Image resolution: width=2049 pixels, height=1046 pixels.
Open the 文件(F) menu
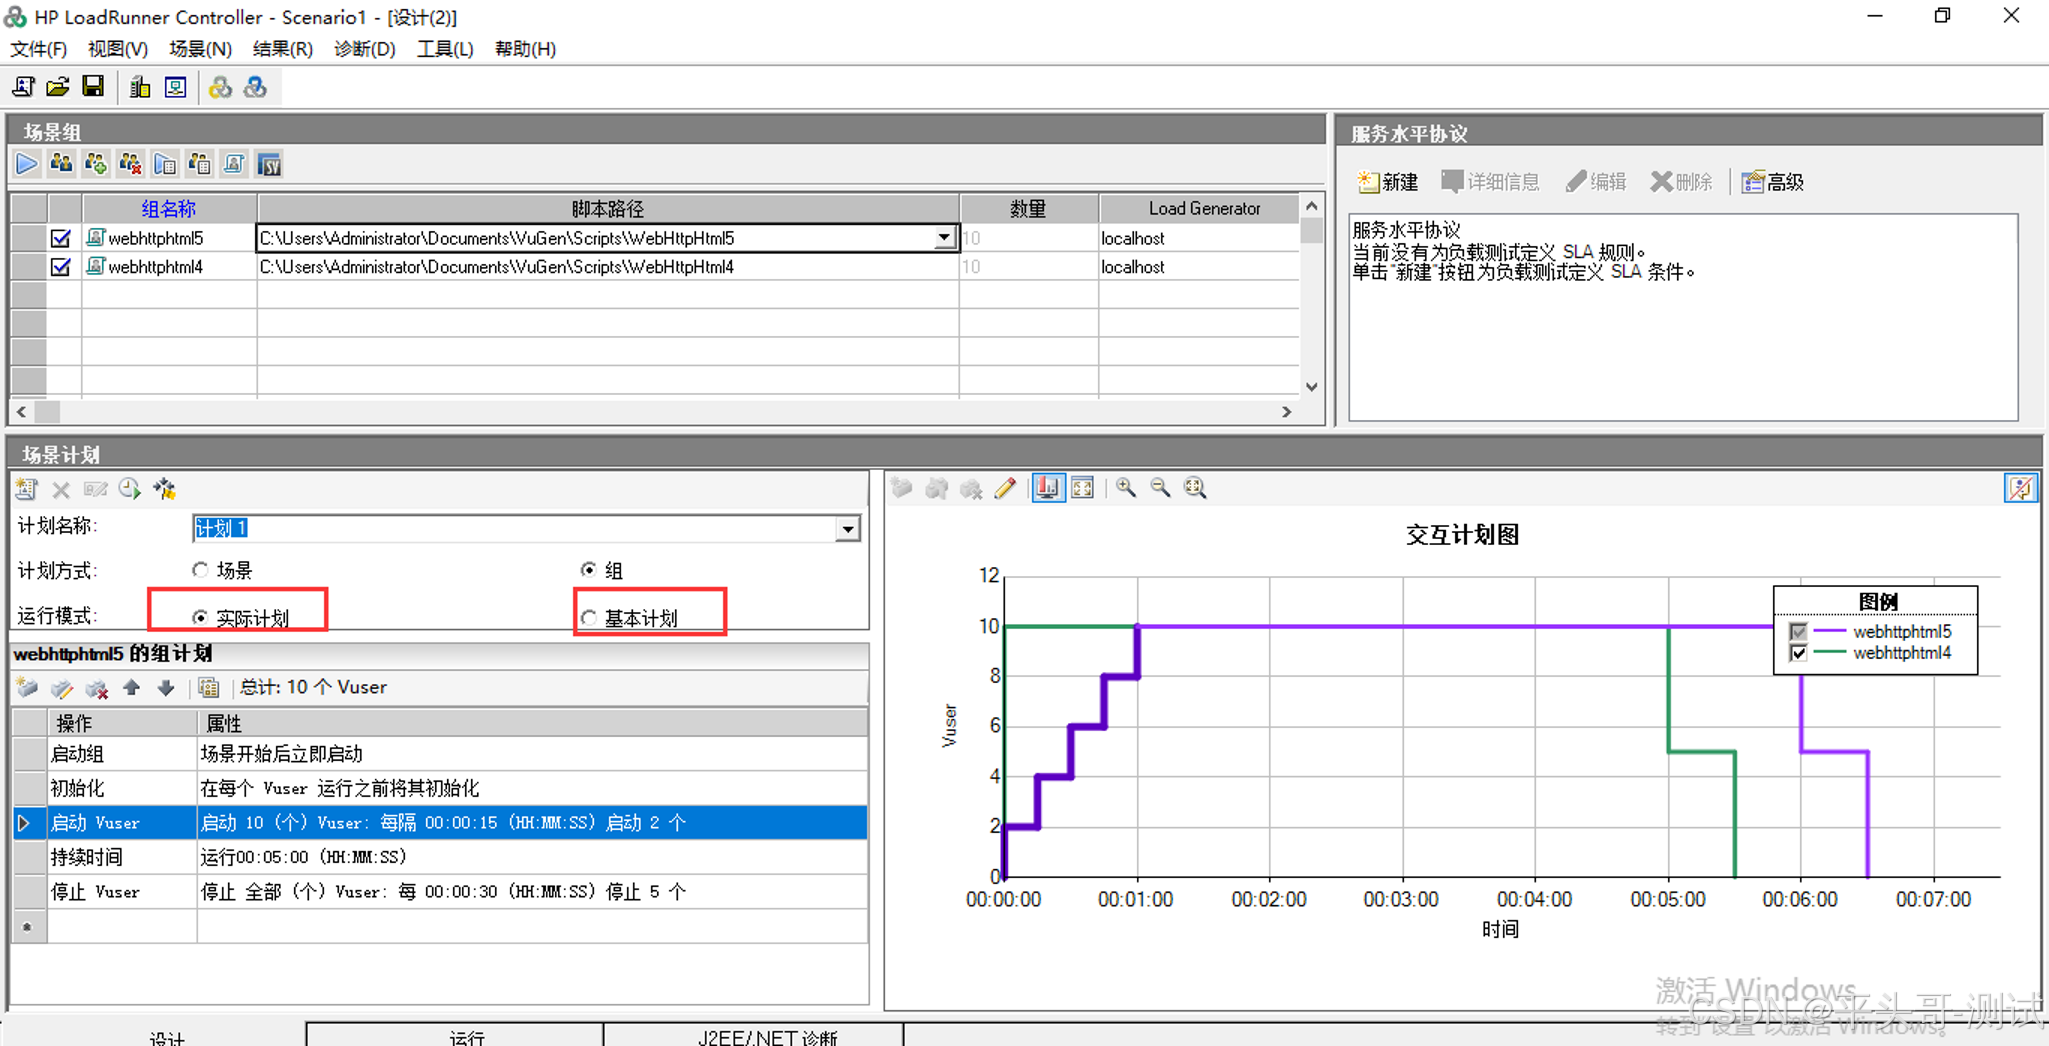point(39,49)
